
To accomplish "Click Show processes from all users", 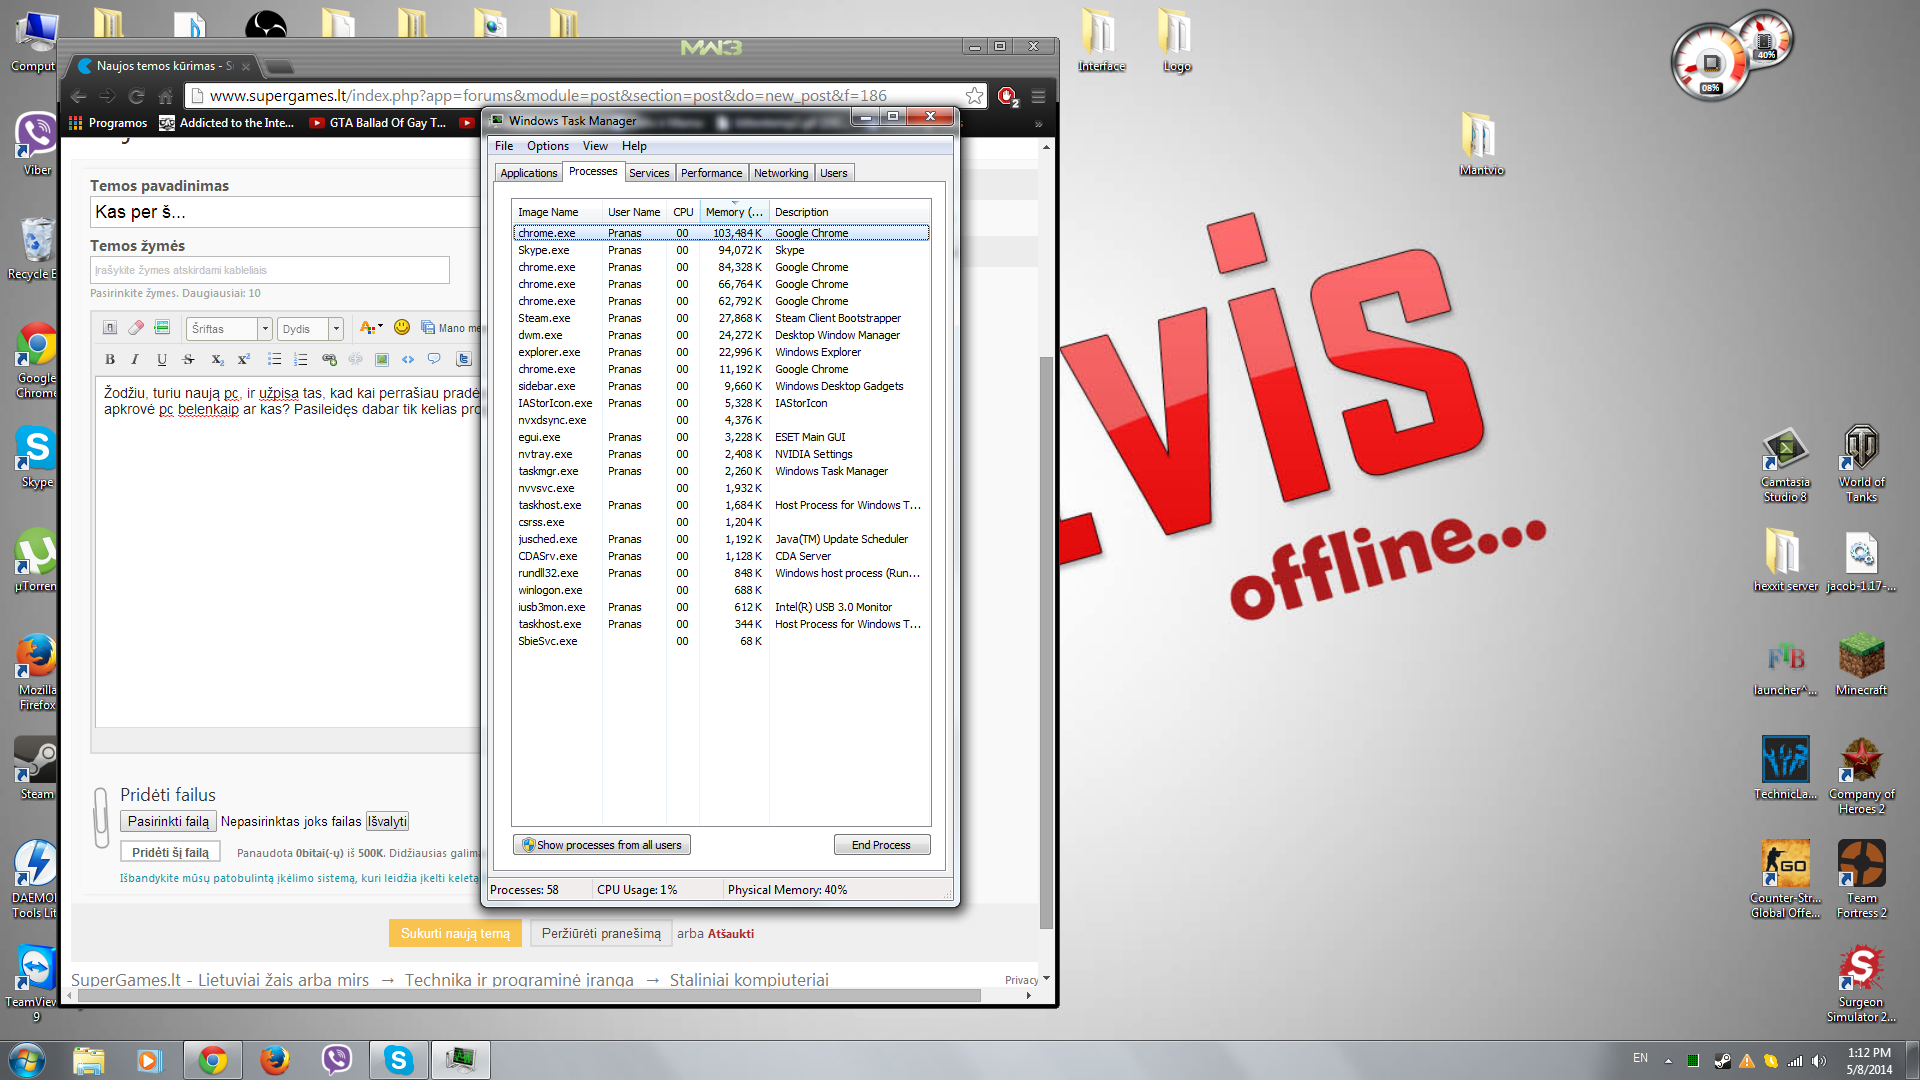I will click(x=602, y=845).
